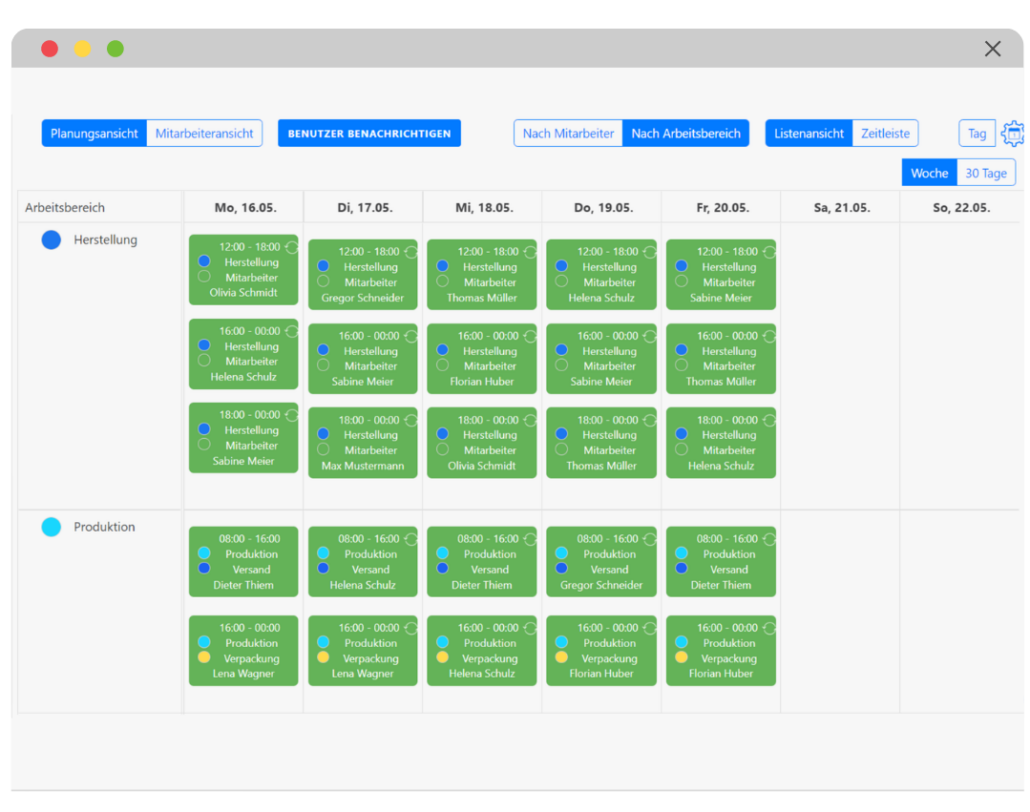Image resolution: width=1030 pixels, height=812 pixels.
Task: Toggle empty Mitarbeiter circle in Thomas Müller Thursday 18:00 shift
Action: (562, 449)
